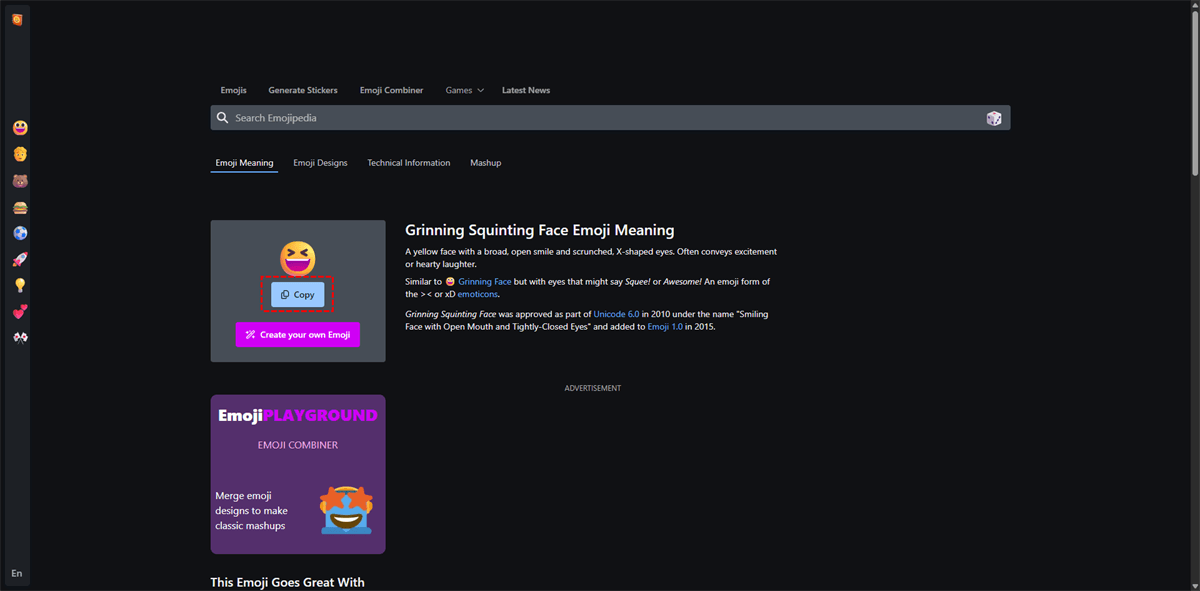Switch to the Technical Information tab

(409, 163)
